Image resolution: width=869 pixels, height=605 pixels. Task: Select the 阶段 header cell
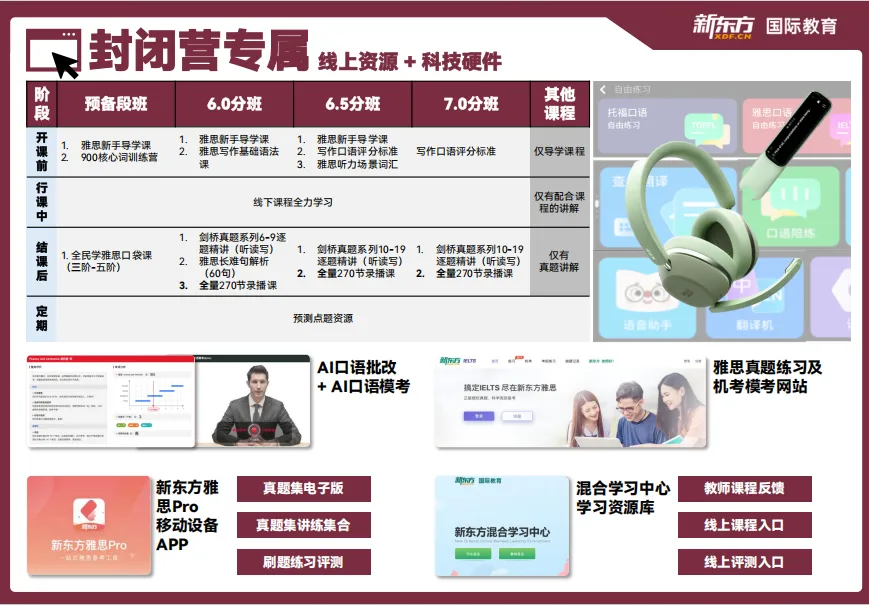click(42, 104)
